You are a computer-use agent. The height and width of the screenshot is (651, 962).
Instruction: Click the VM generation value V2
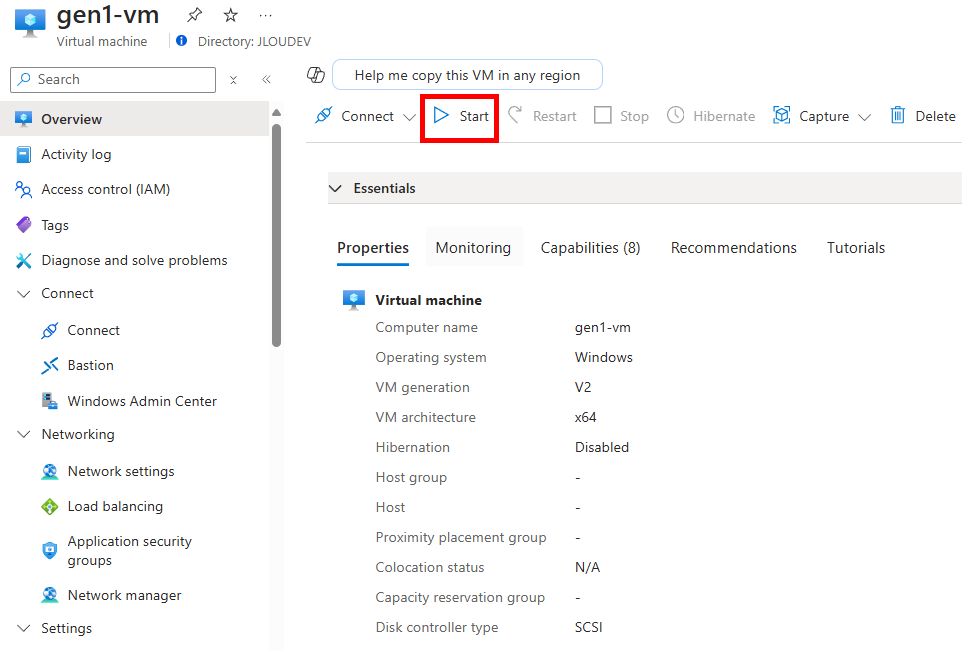click(x=583, y=387)
